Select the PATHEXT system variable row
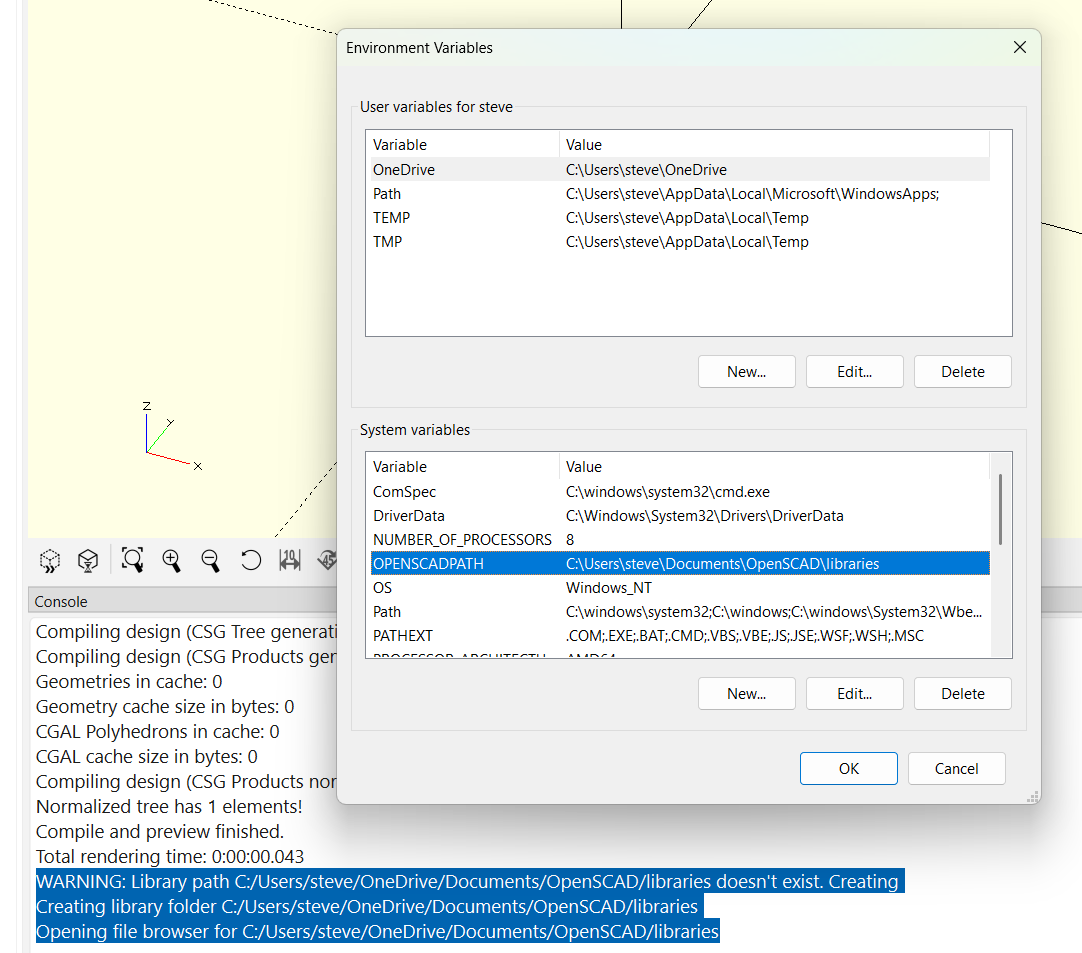Viewport: 1082px width, 953px height. coord(680,636)
